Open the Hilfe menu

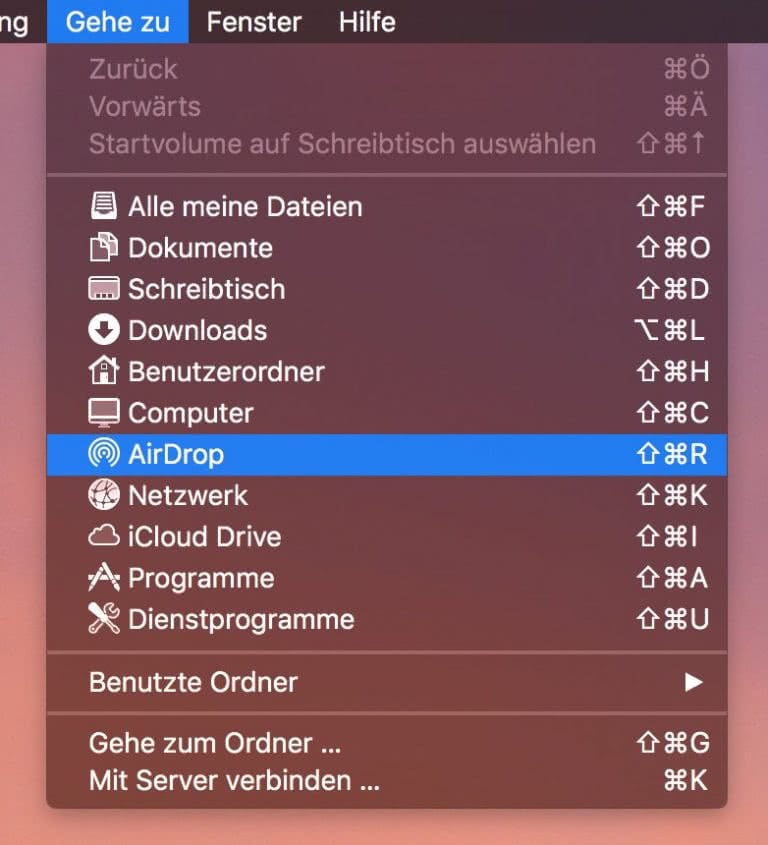(x=365, y=22)
